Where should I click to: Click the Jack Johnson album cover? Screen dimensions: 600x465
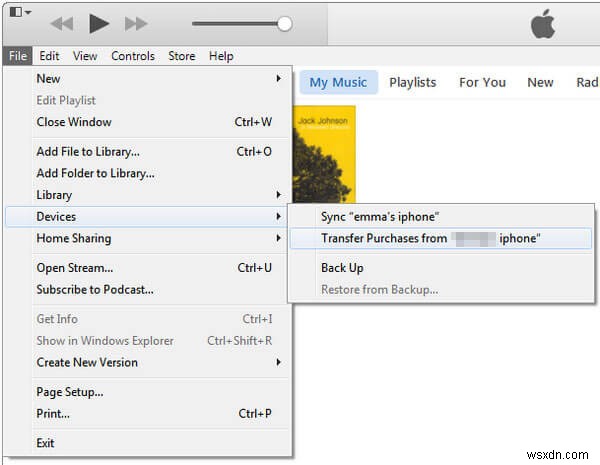(324, 154)
